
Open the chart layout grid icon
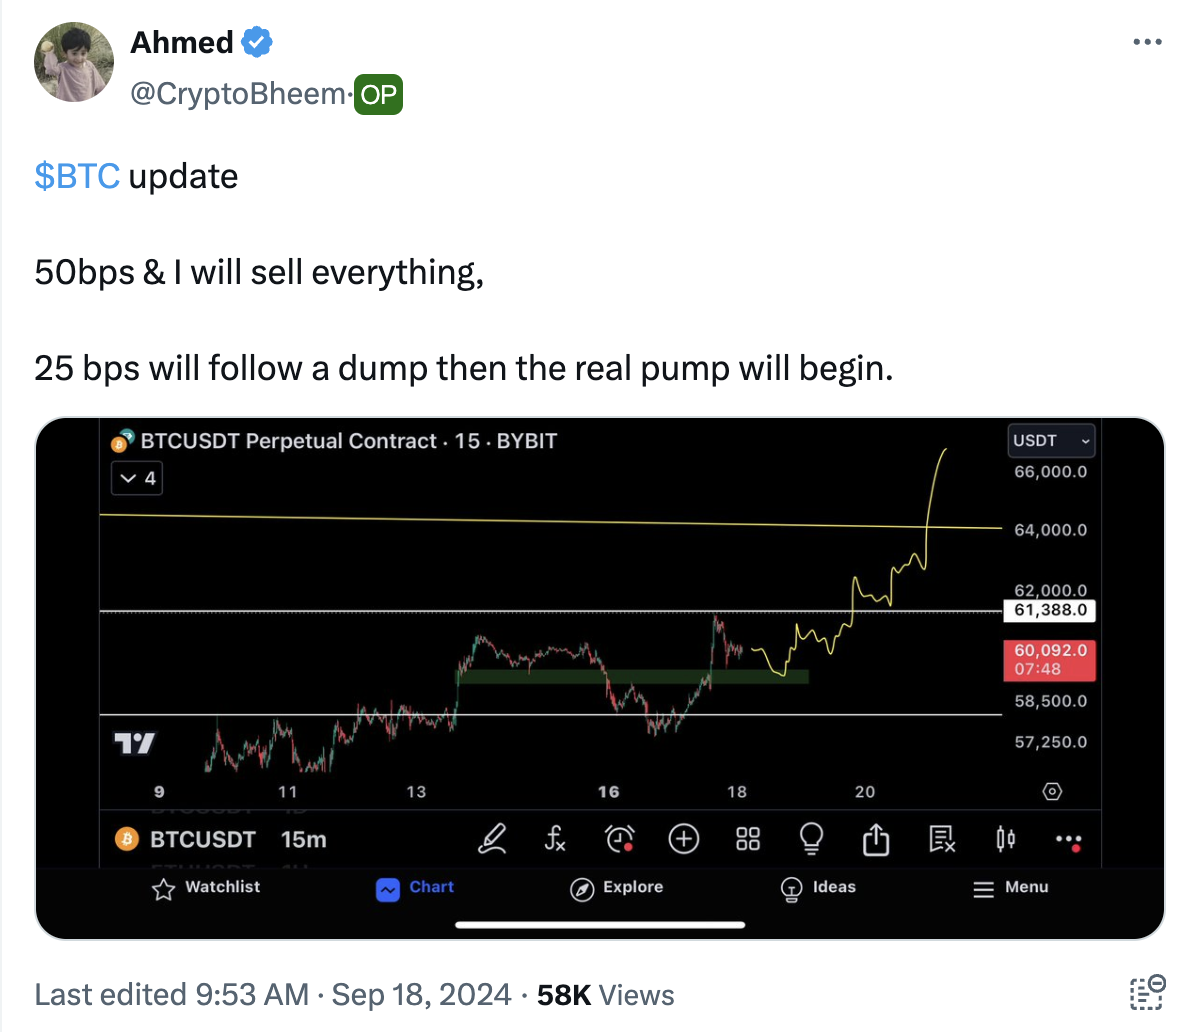tap(748, 838)
